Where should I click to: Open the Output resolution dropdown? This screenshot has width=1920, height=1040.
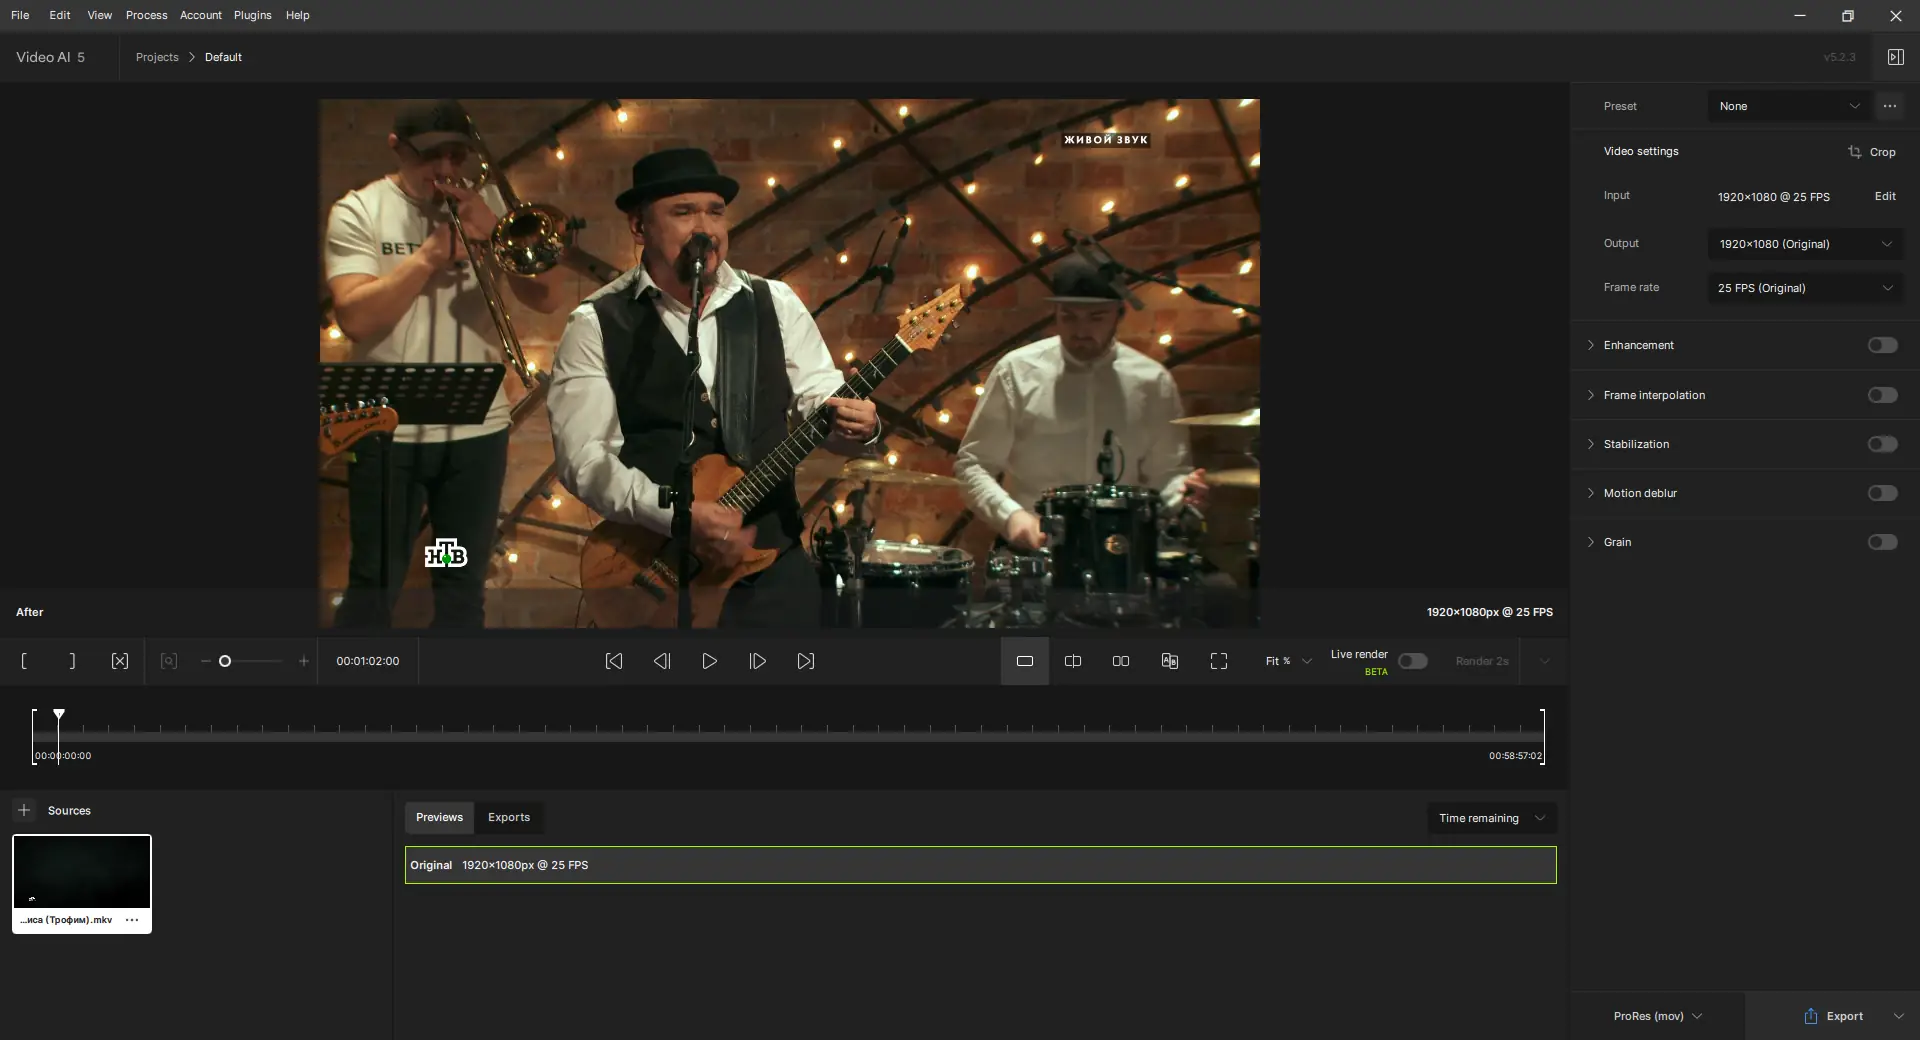coord(1805,244)
